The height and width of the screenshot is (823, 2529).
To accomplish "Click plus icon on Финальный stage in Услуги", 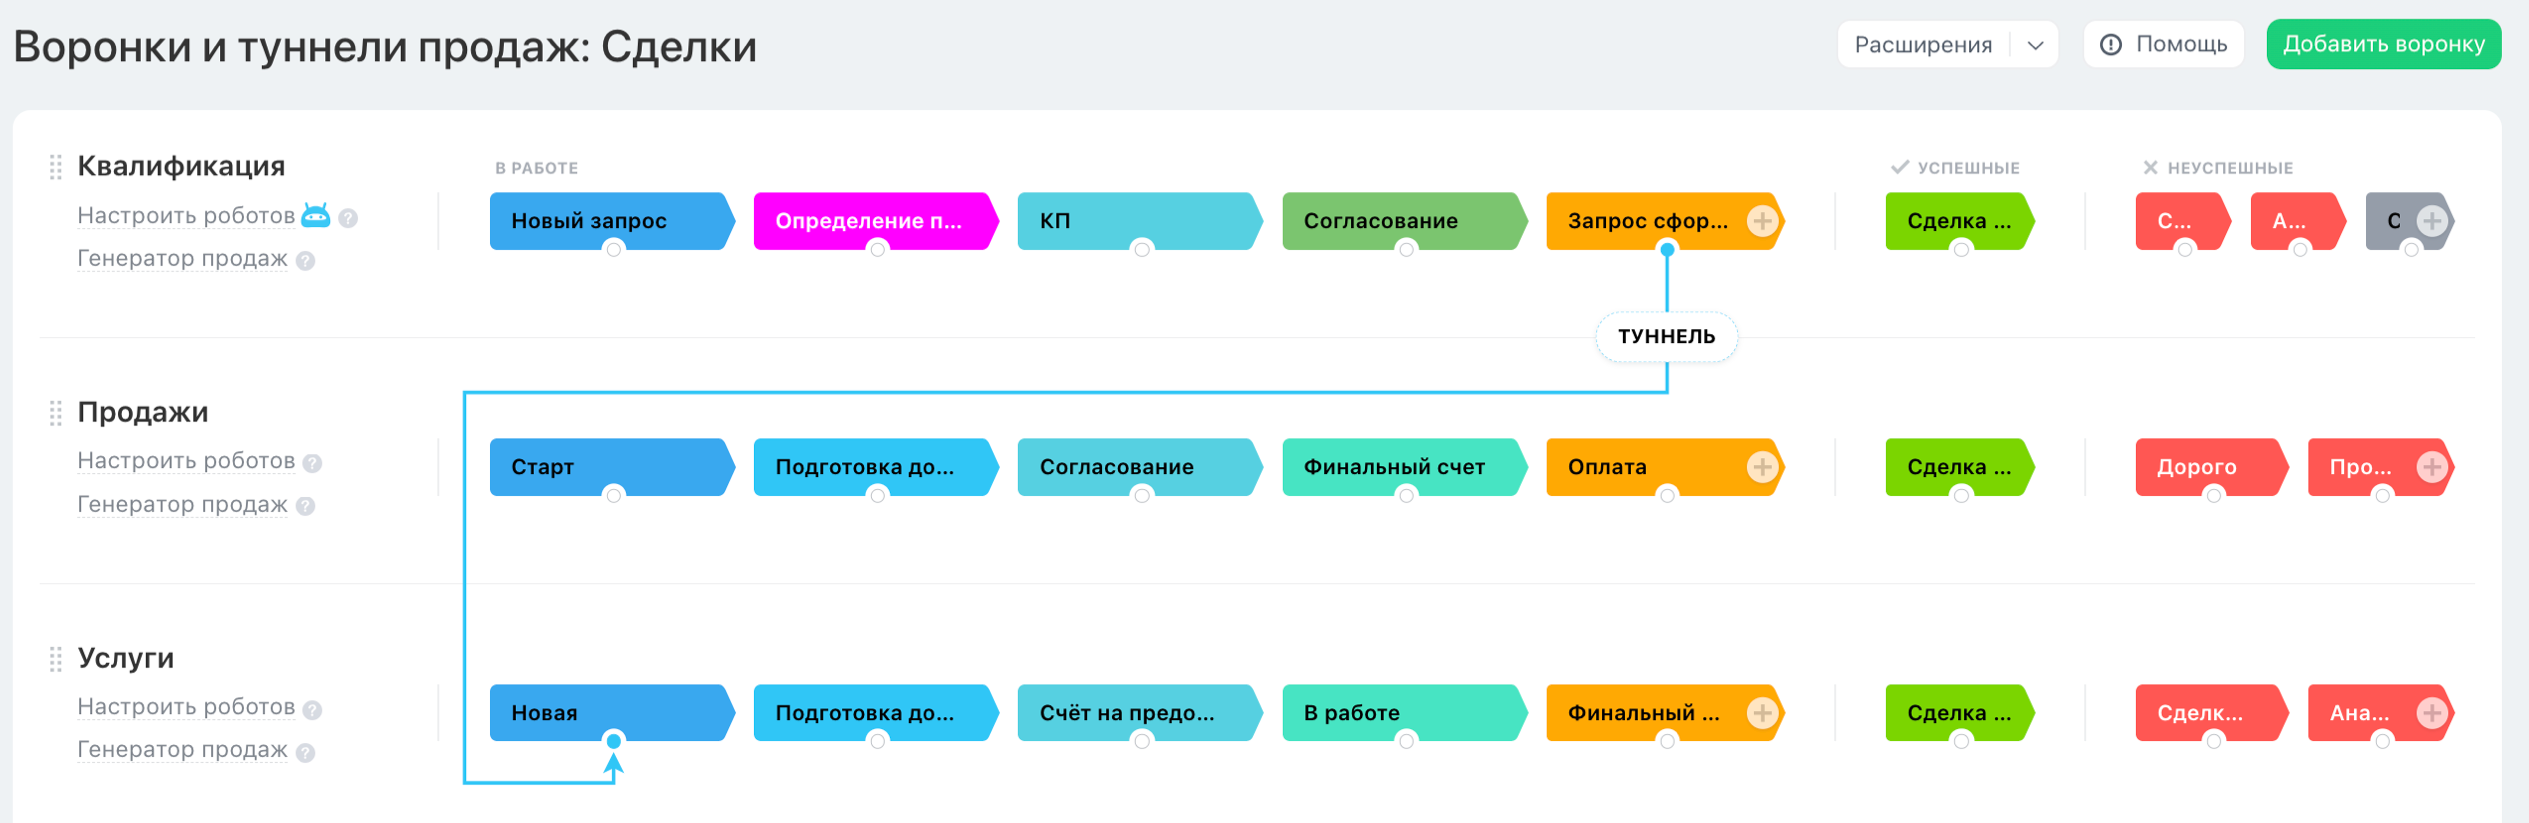I will 1762,713.
